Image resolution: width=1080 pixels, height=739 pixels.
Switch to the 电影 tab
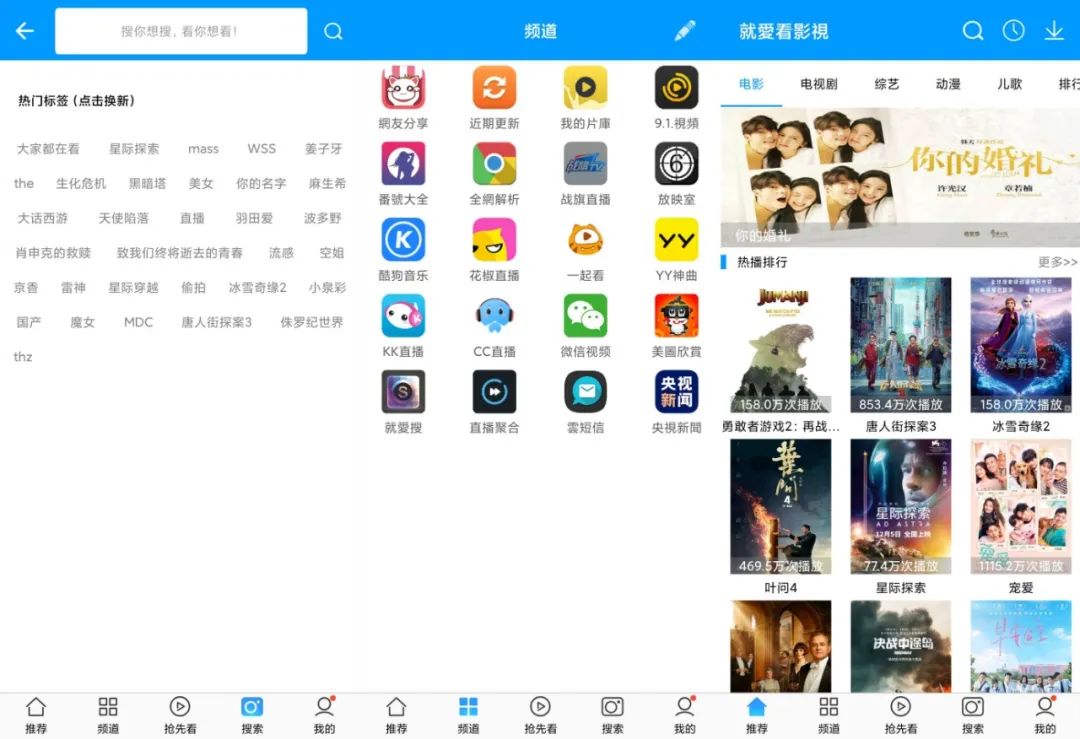coord(751,84)
